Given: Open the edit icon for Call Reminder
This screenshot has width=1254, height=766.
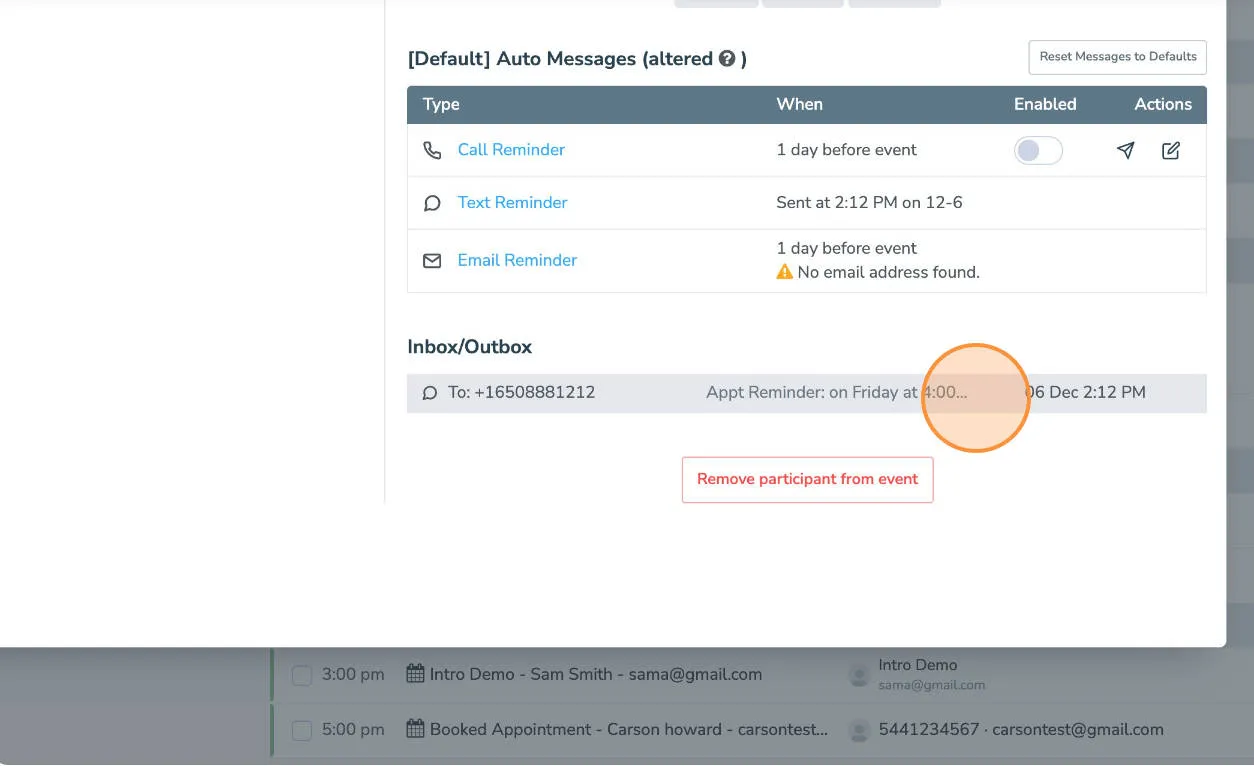Looking at the screenshot, I should (x=1170, y=150).
